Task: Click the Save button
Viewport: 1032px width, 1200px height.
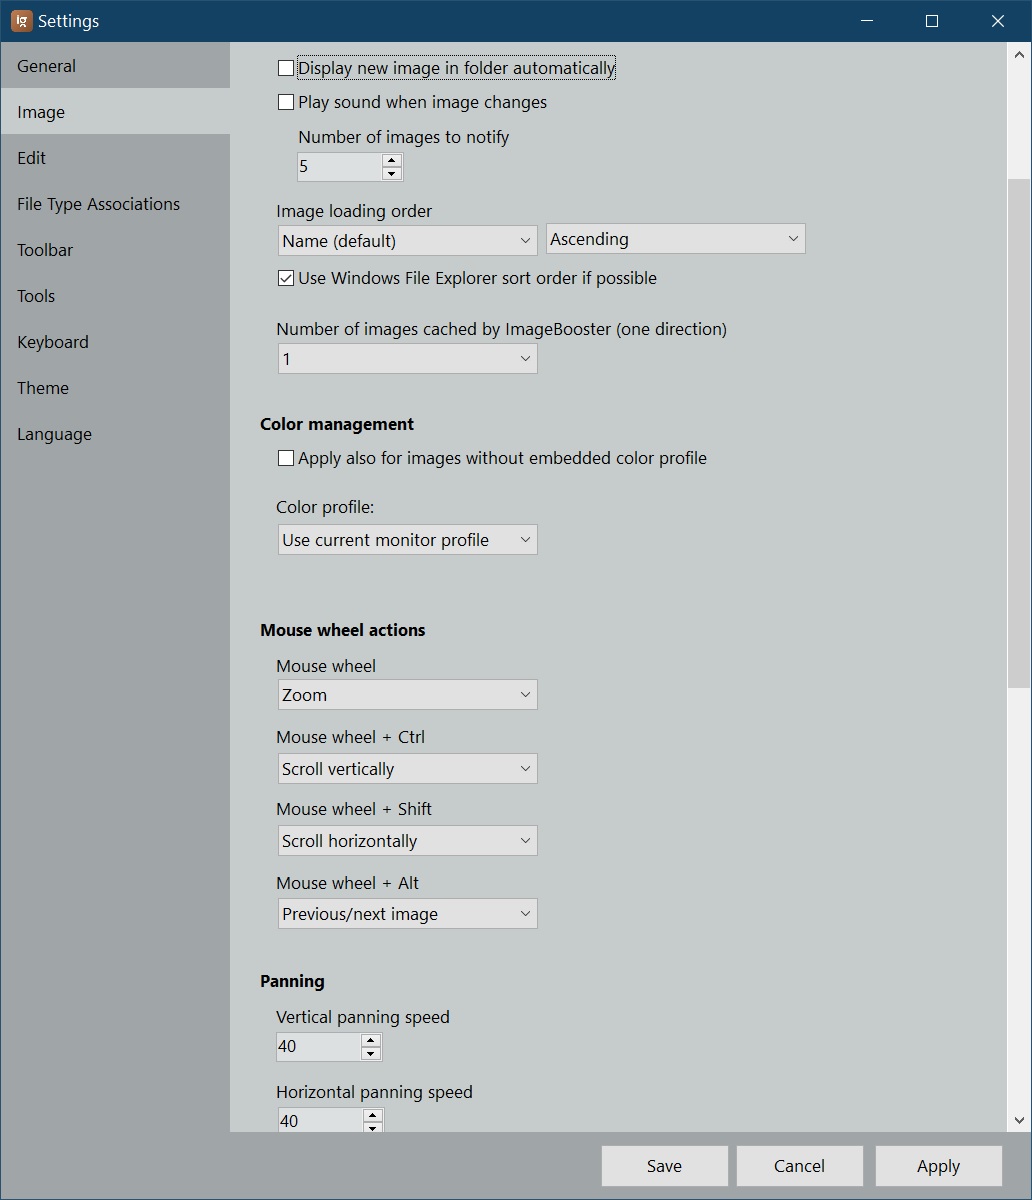Action: (x=665, y=1166)
